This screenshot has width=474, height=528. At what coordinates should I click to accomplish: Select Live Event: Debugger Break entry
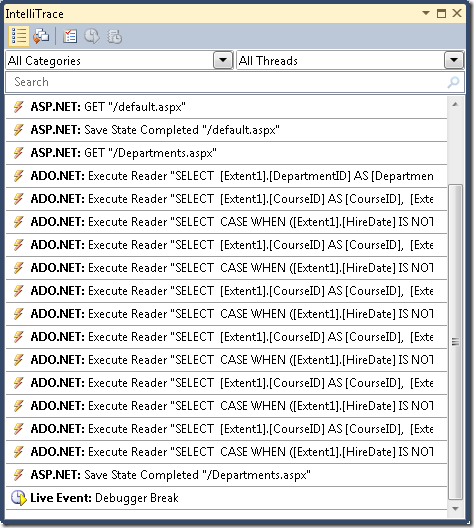click(226, 498)
